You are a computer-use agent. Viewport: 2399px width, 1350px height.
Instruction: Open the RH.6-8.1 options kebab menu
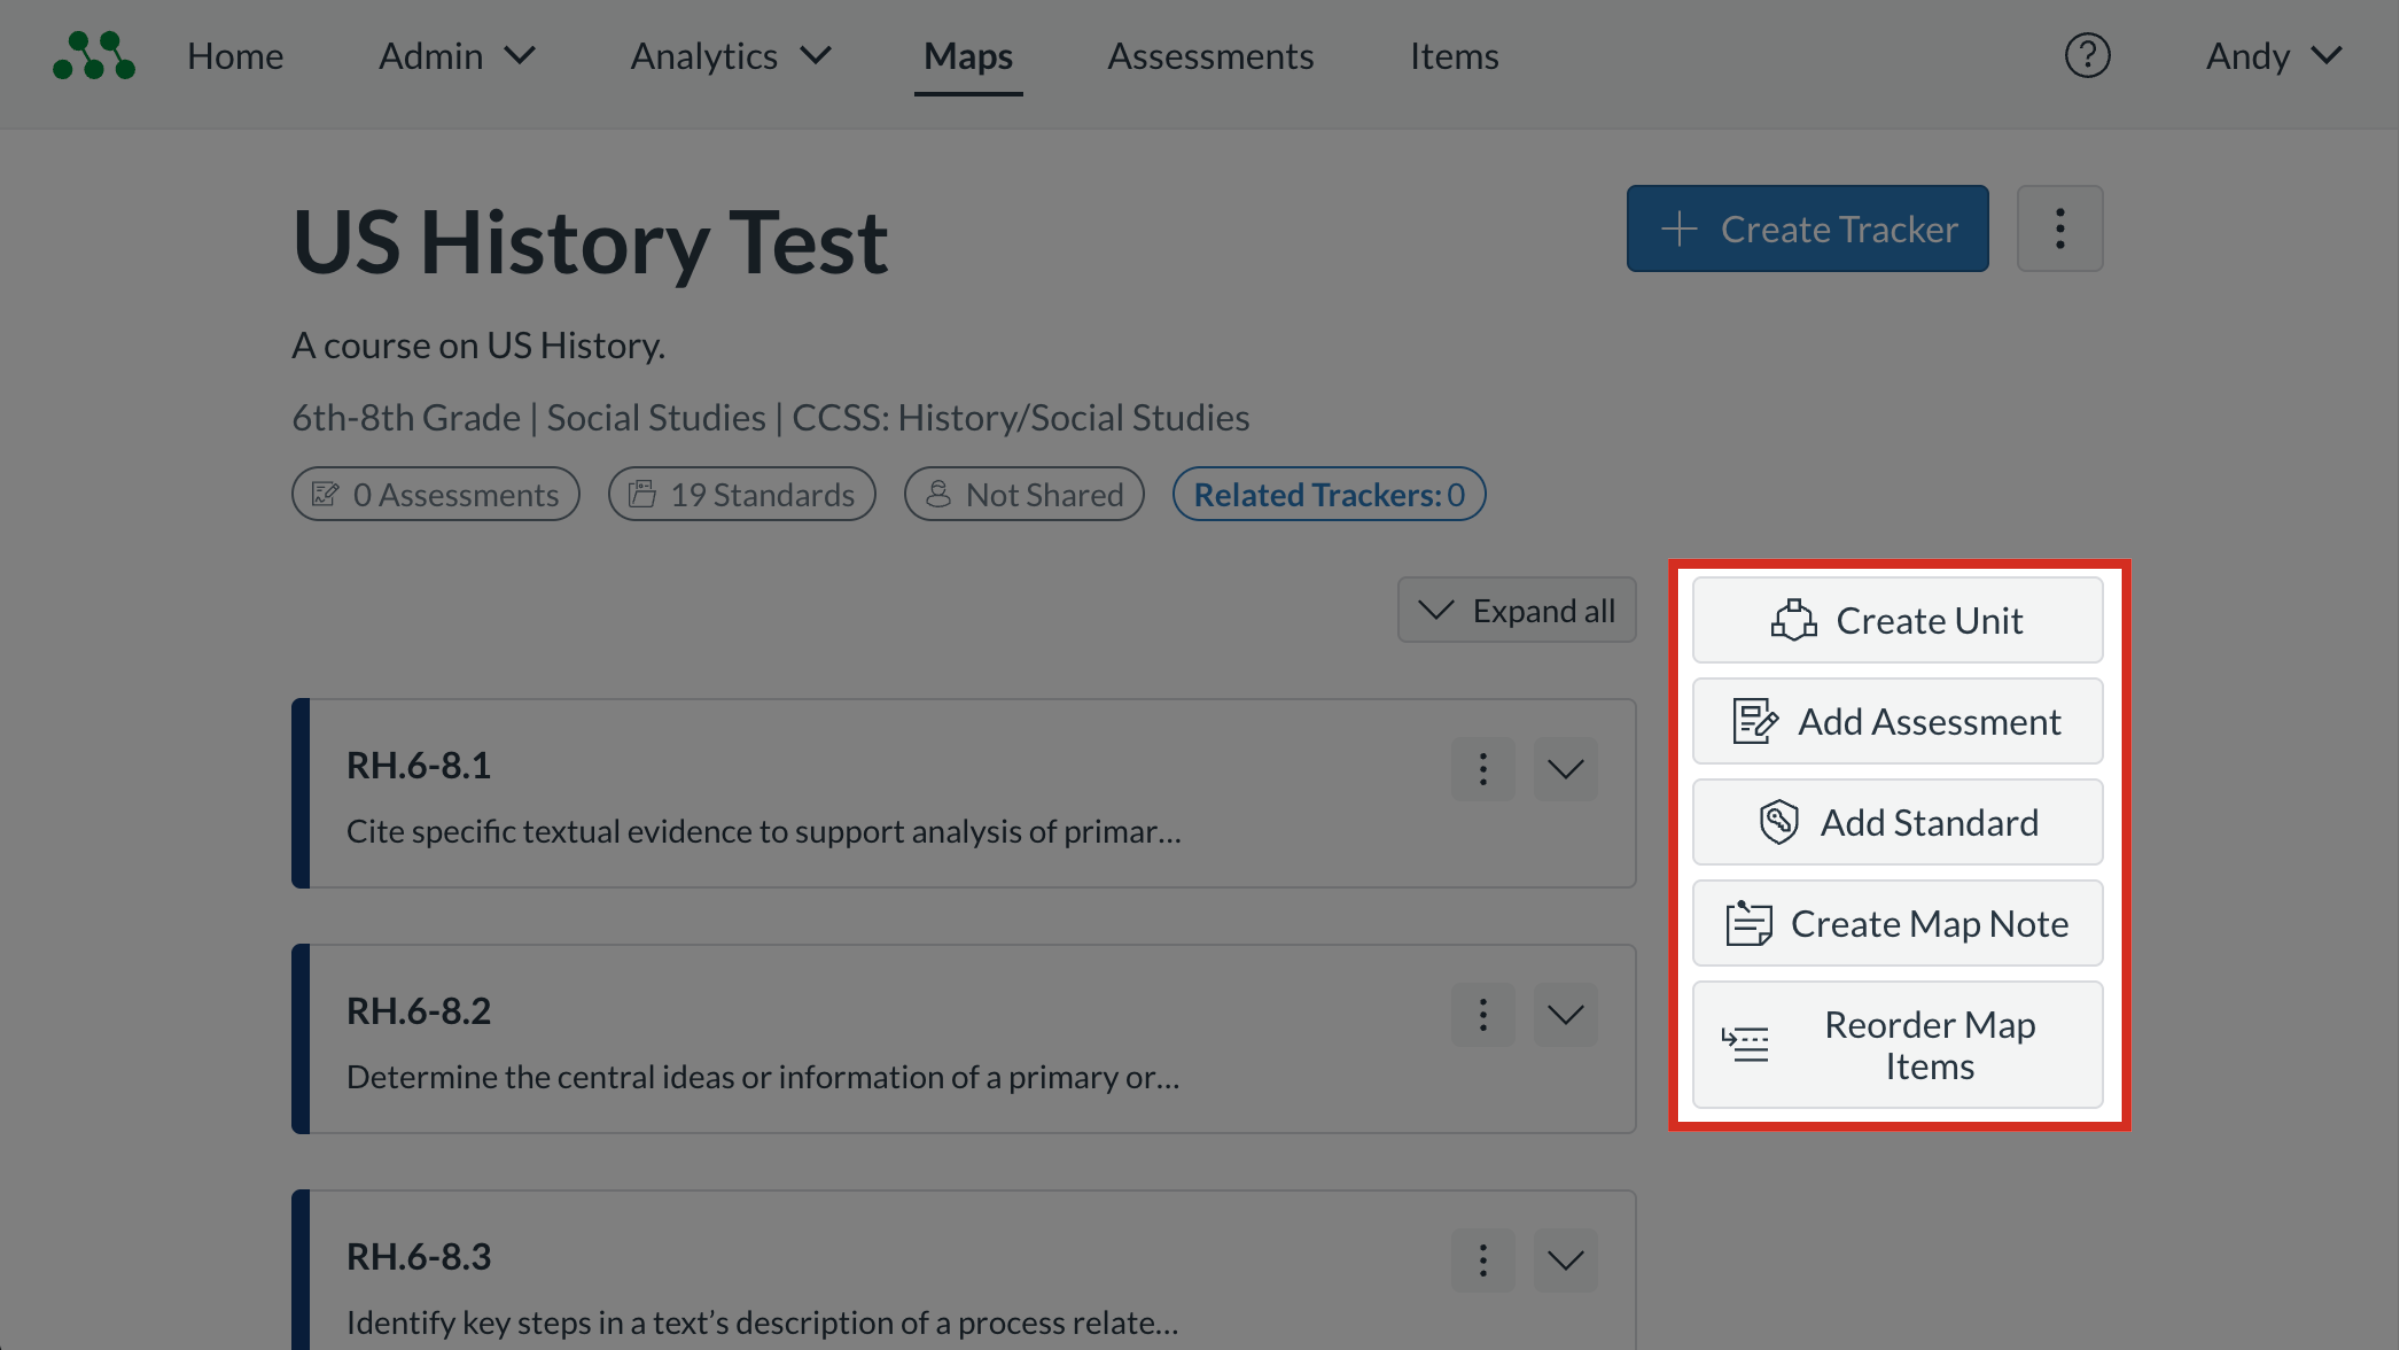(1482, 768)
